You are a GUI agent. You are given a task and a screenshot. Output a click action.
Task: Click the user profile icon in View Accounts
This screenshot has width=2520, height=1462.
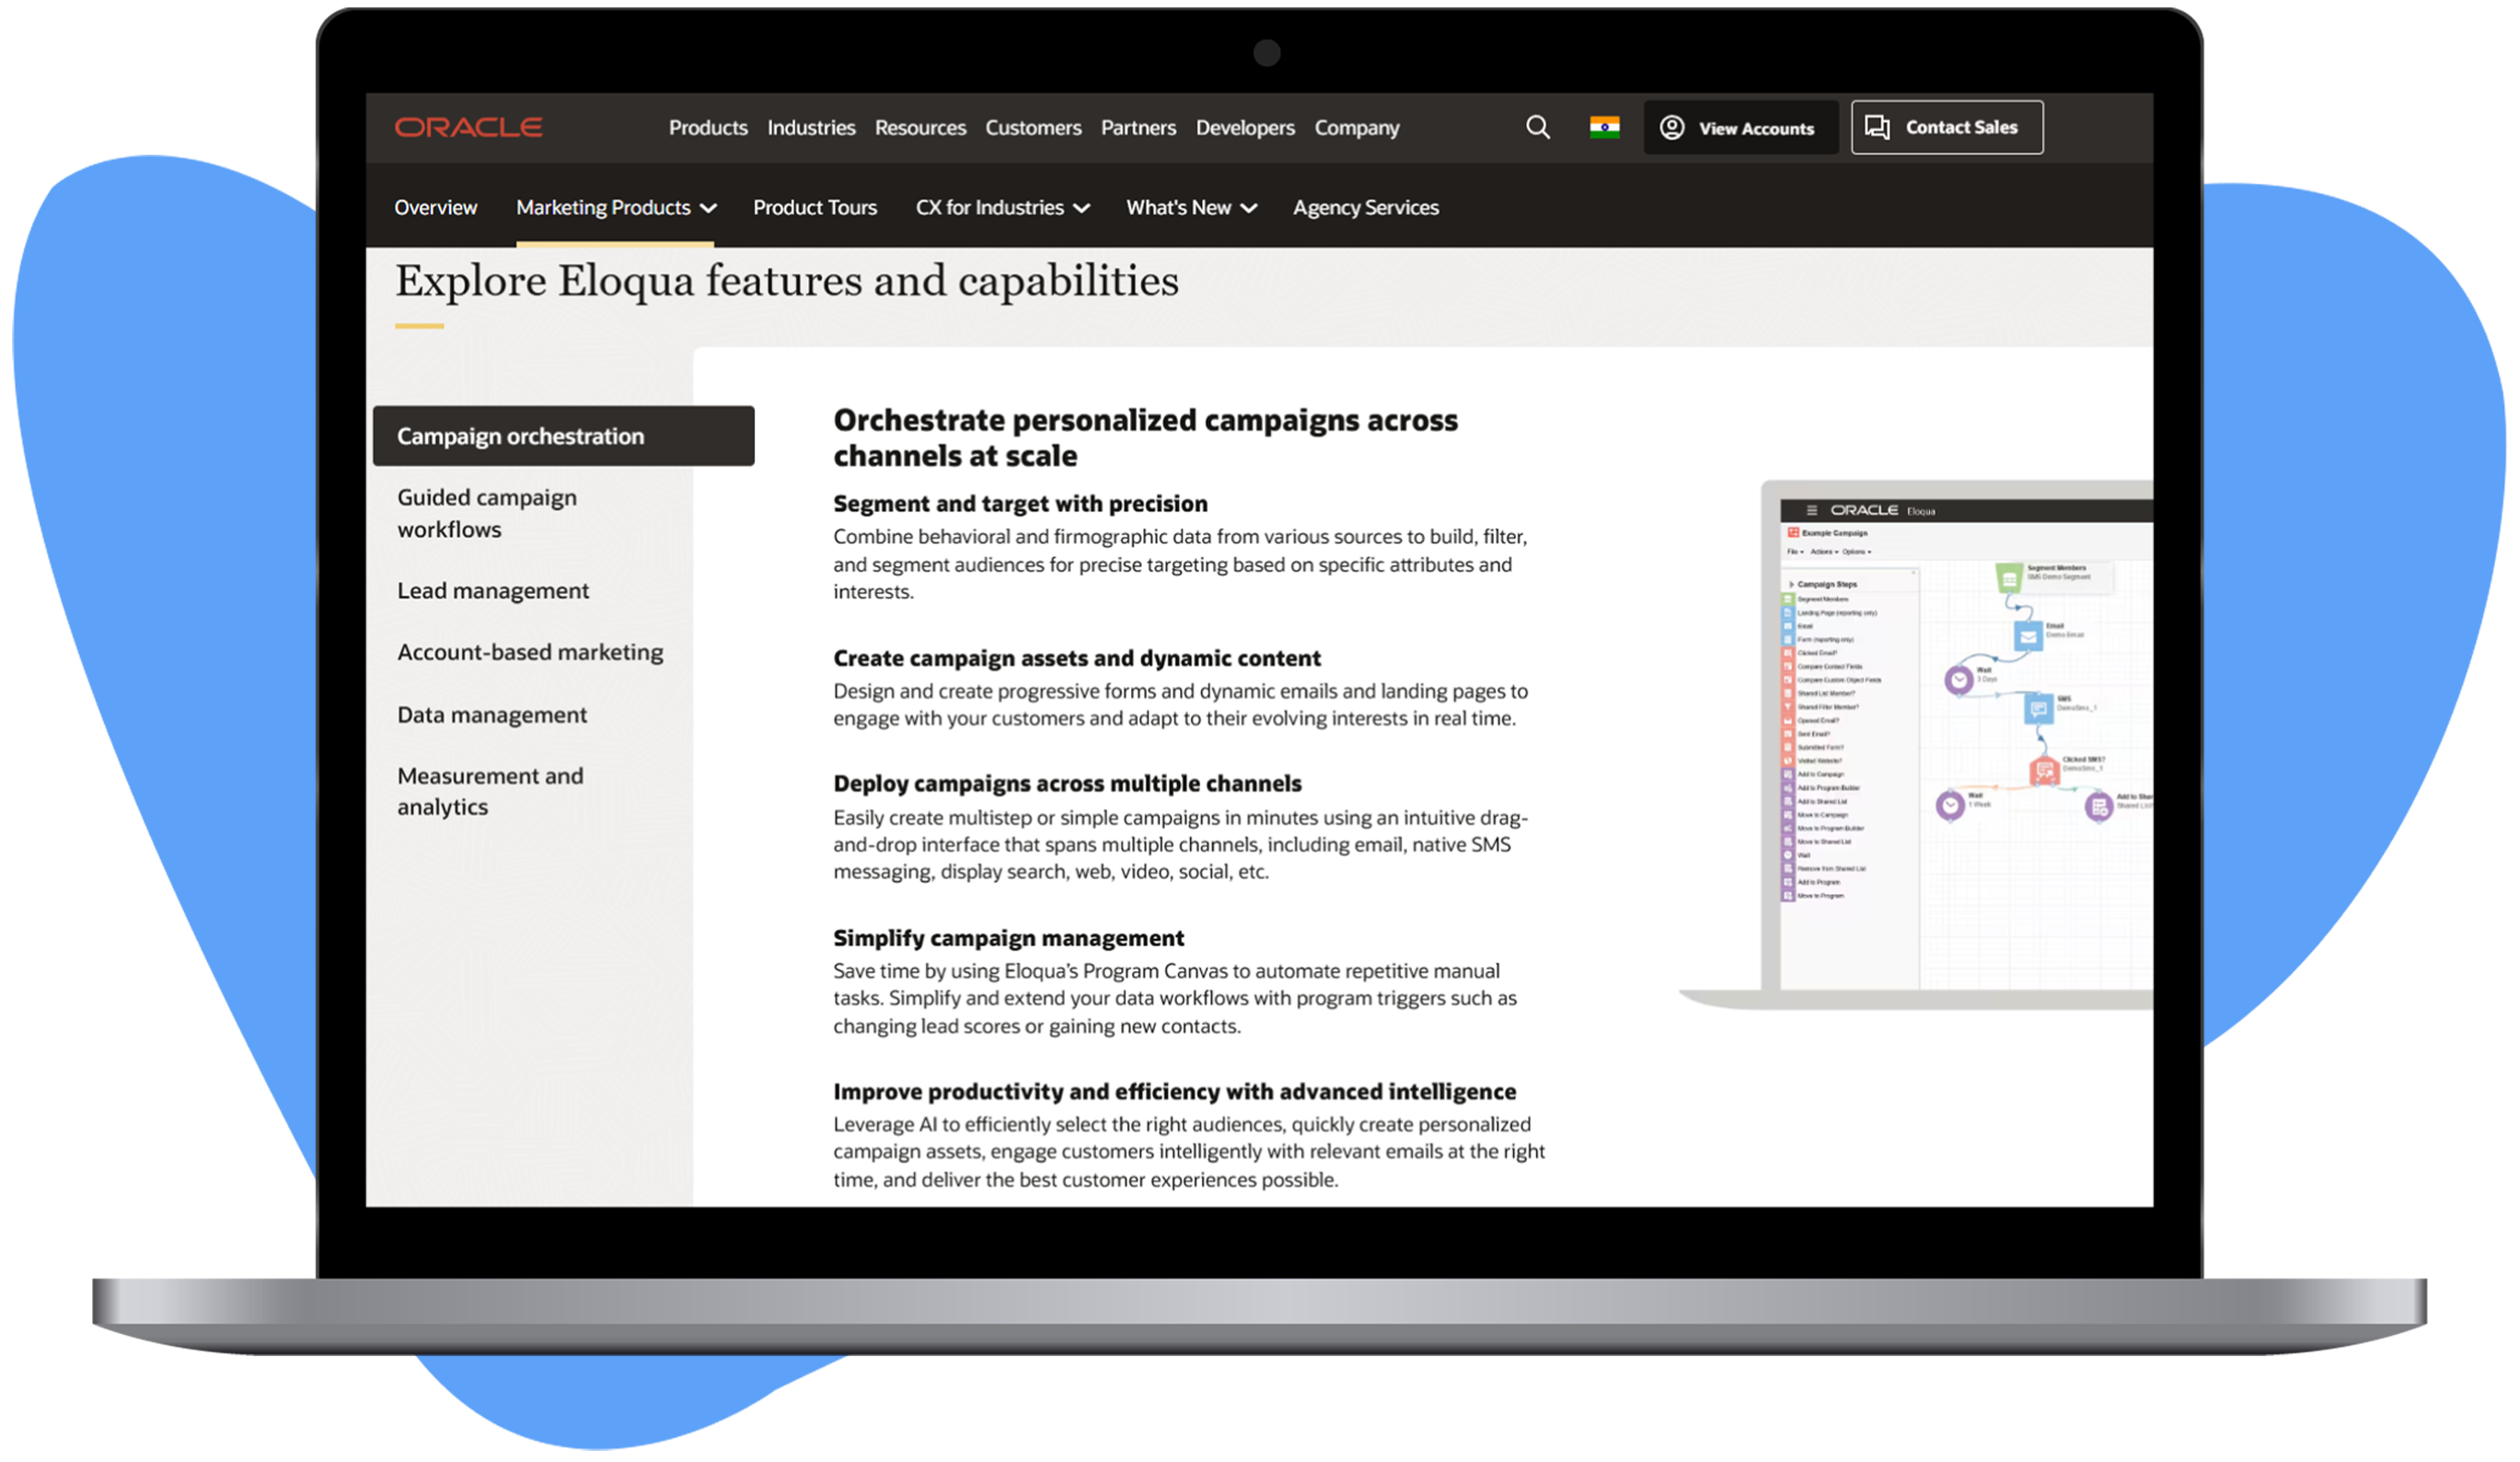(1671, 128)
